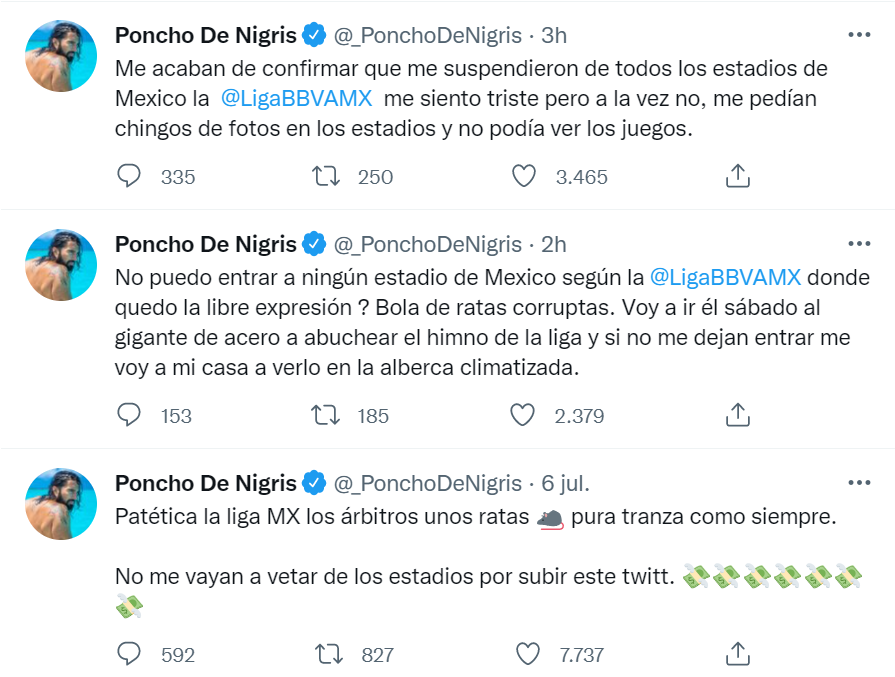Share the 'alberca climatizada' tweet
895x677 pixels.
[737, 415]
